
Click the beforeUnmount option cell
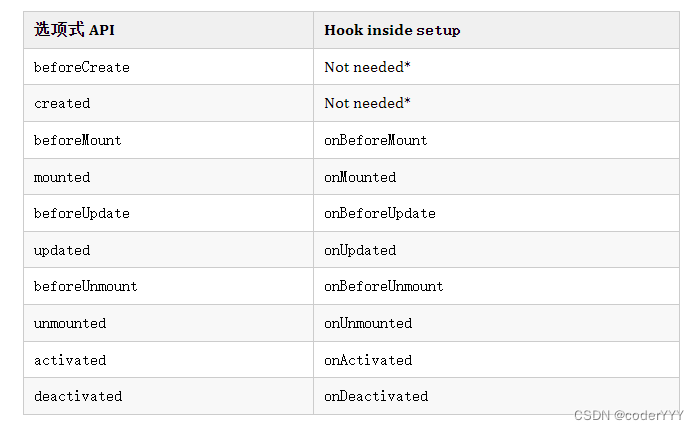coord(86,286)
